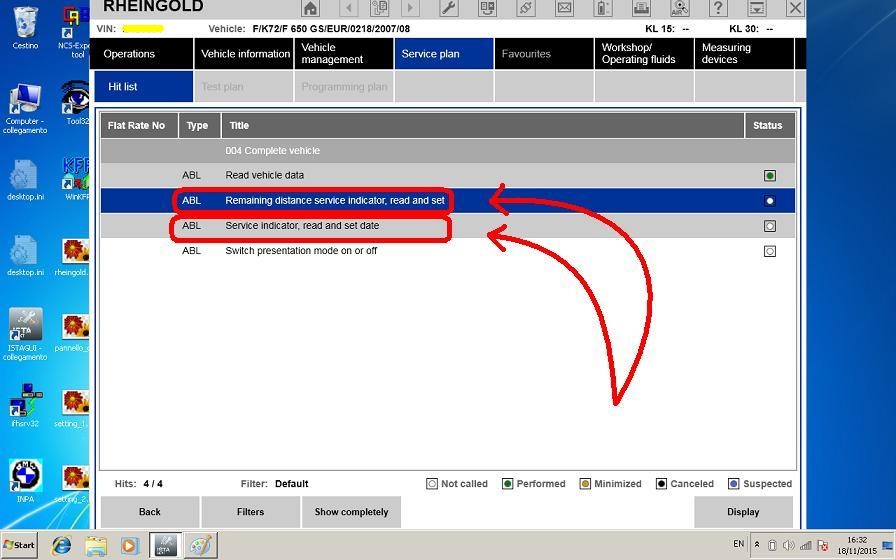Open the envelope message icon

[x=564, y=8]
